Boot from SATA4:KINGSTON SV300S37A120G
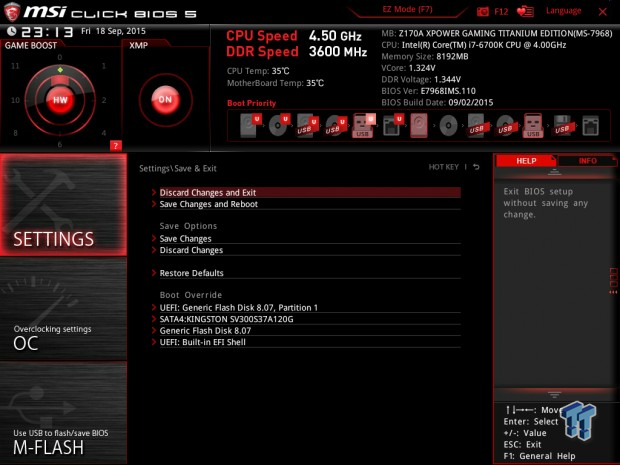The image size is (620, 465). tap(310, 319)
